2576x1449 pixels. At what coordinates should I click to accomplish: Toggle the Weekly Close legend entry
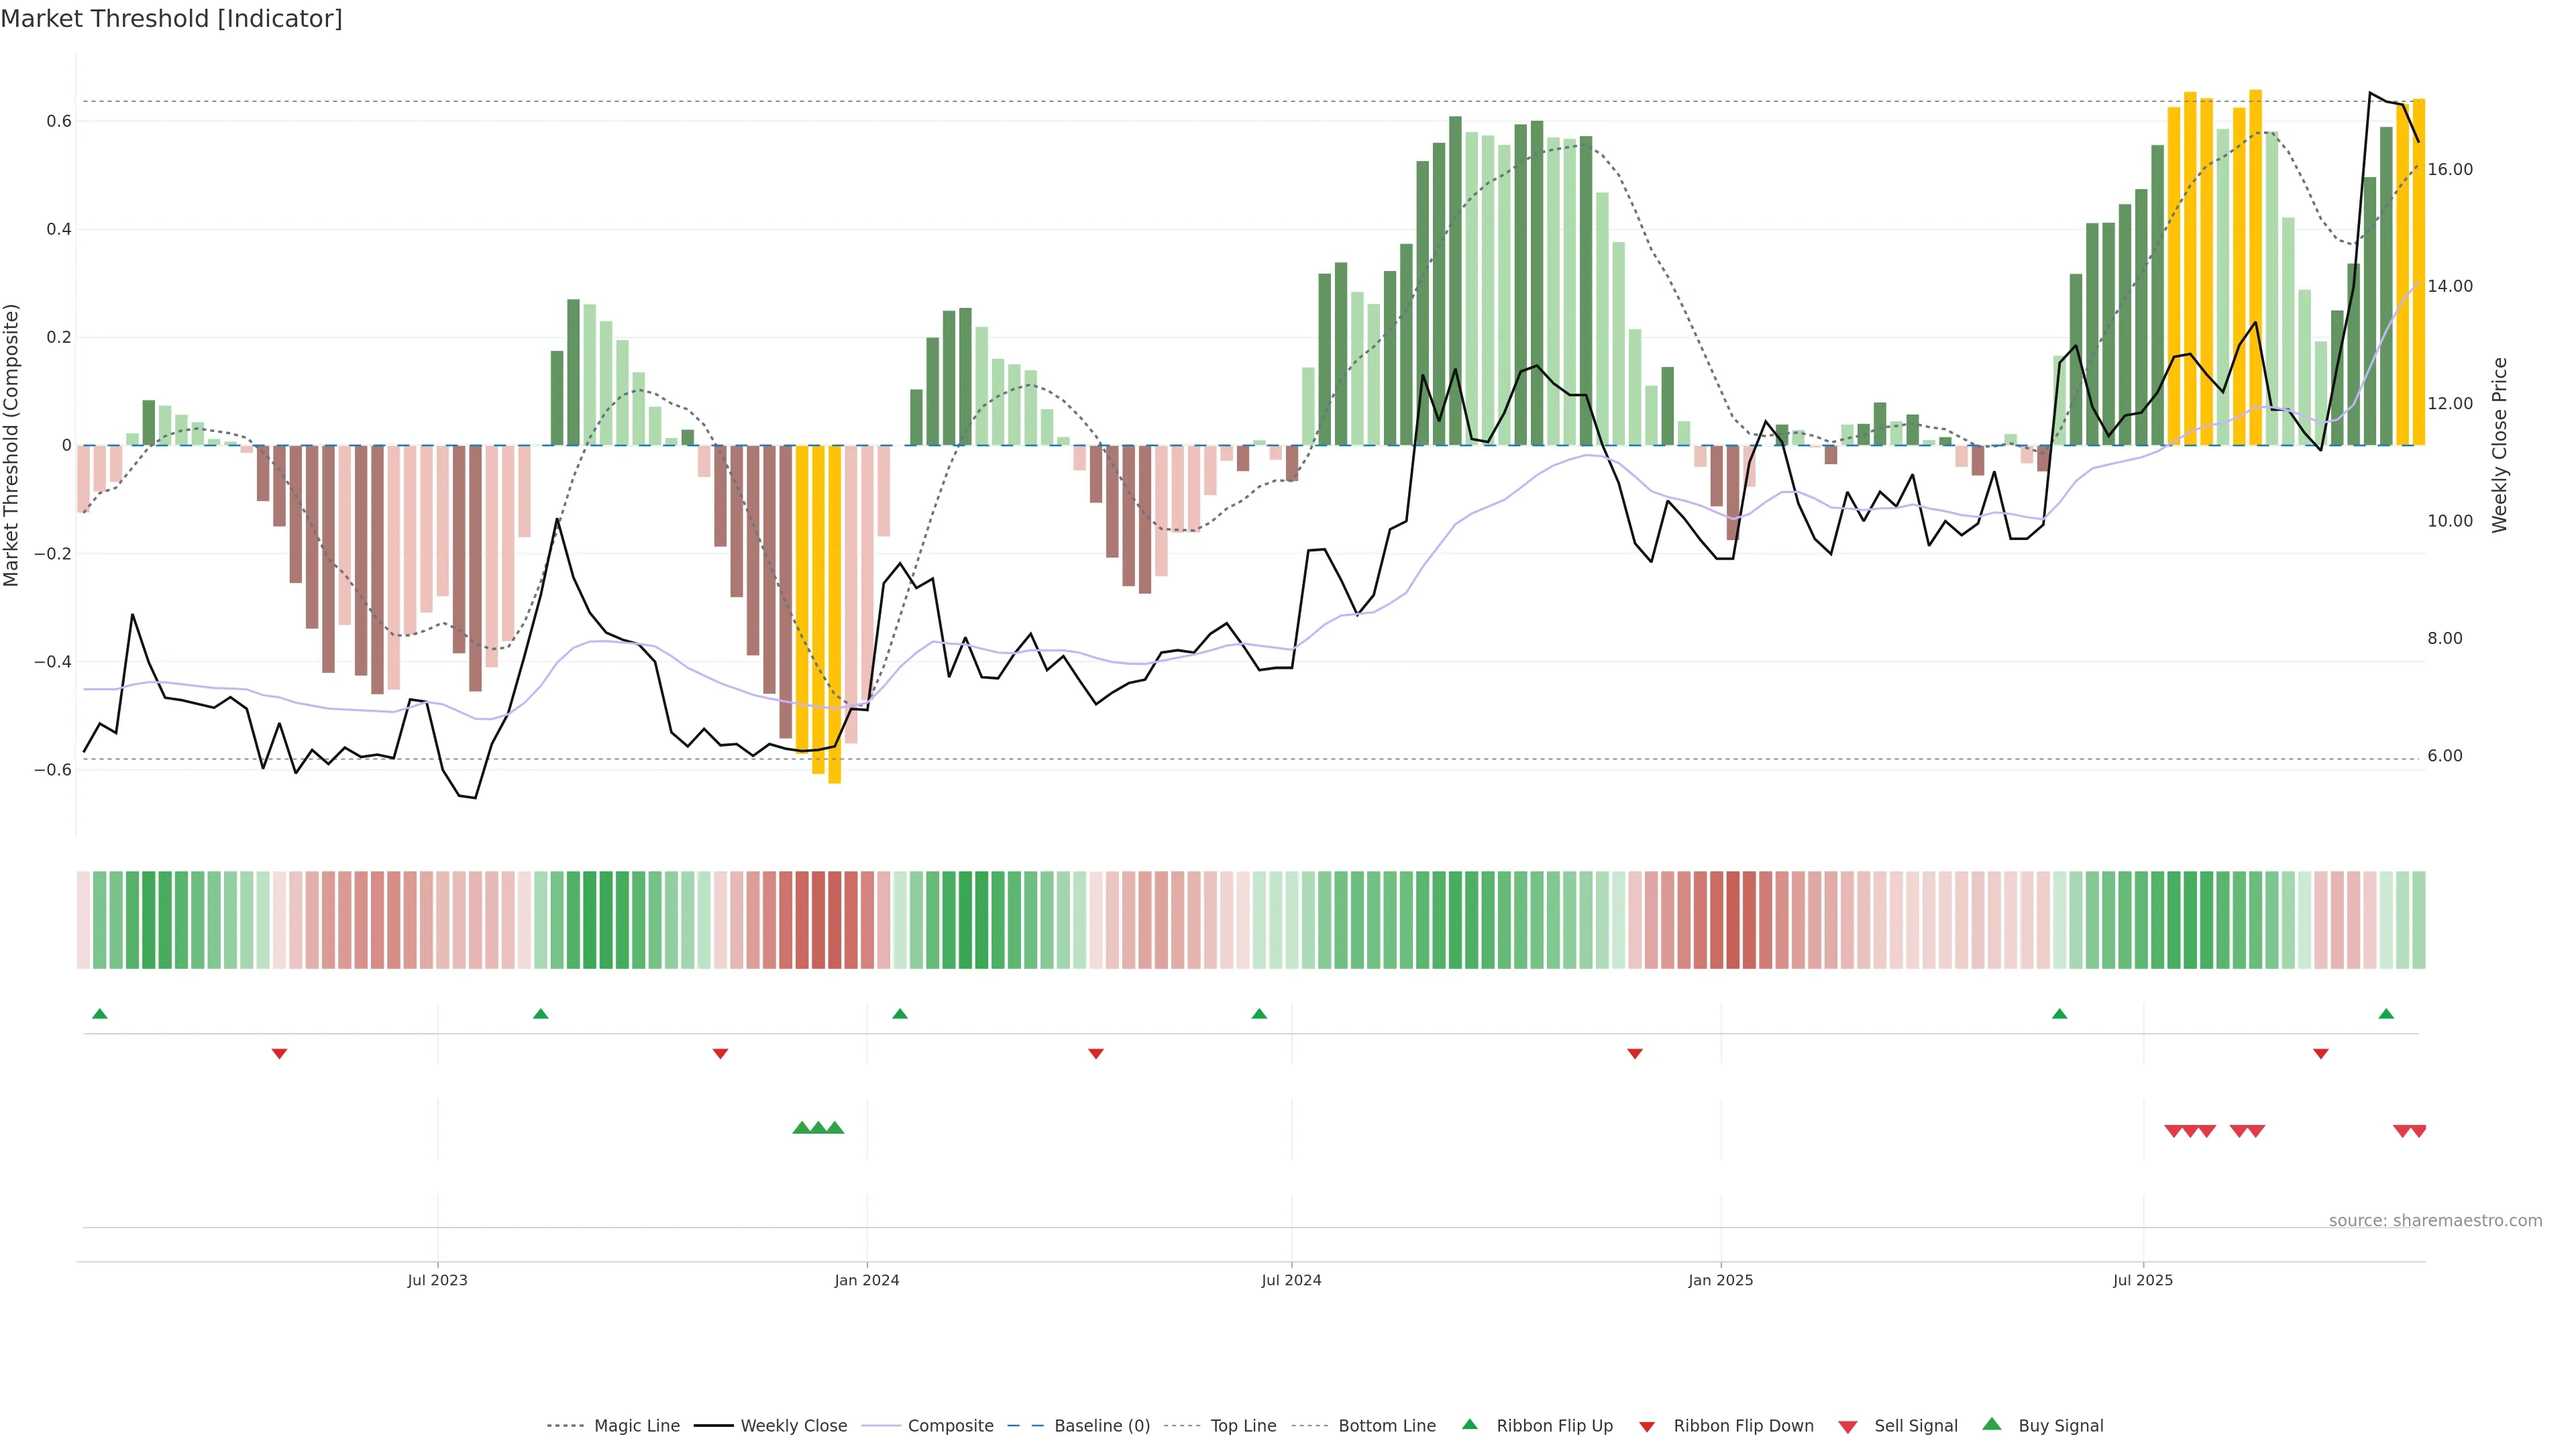tap(793, 1426)
